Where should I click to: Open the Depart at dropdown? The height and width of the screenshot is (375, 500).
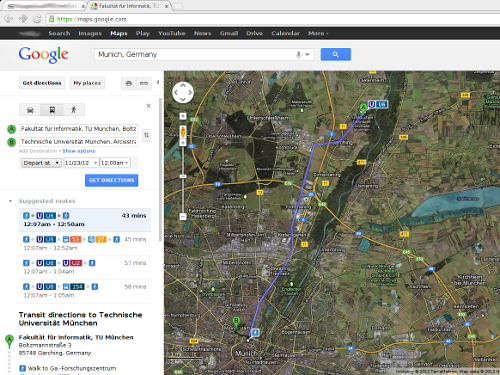41,163
